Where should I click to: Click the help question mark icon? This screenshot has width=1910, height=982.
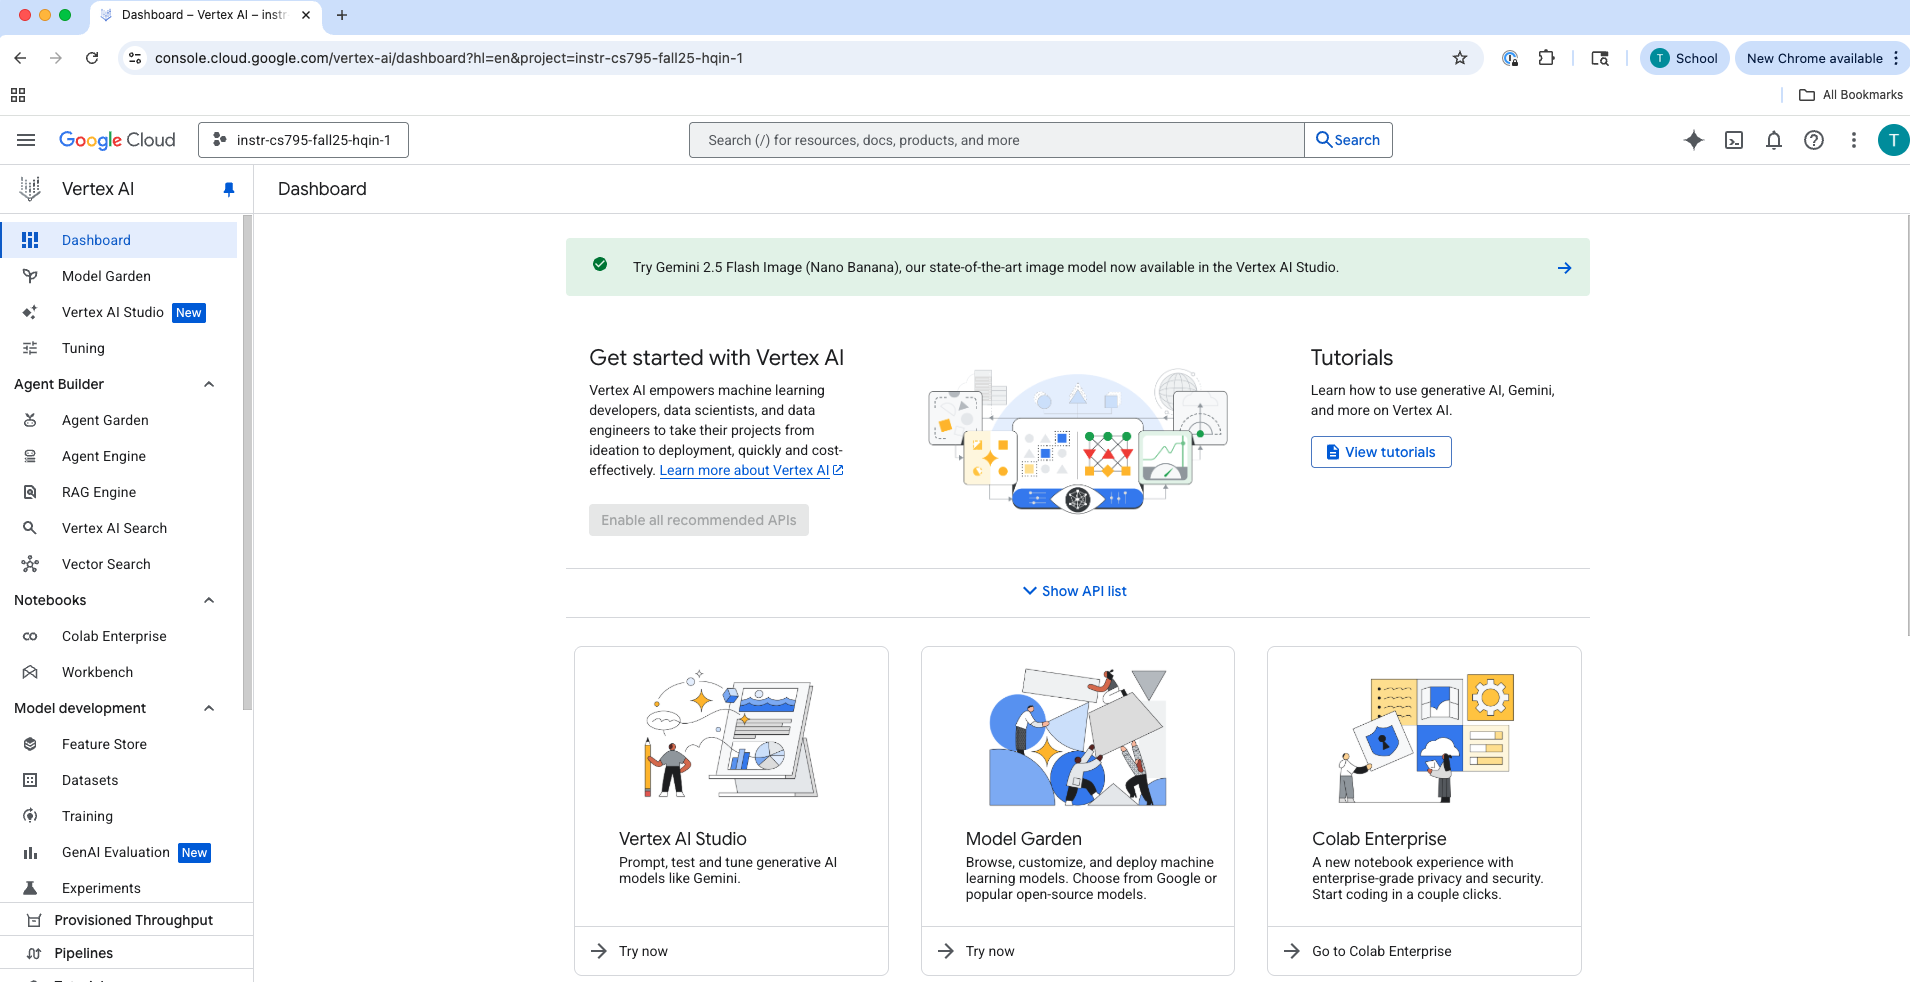(x=1814, y=140)
